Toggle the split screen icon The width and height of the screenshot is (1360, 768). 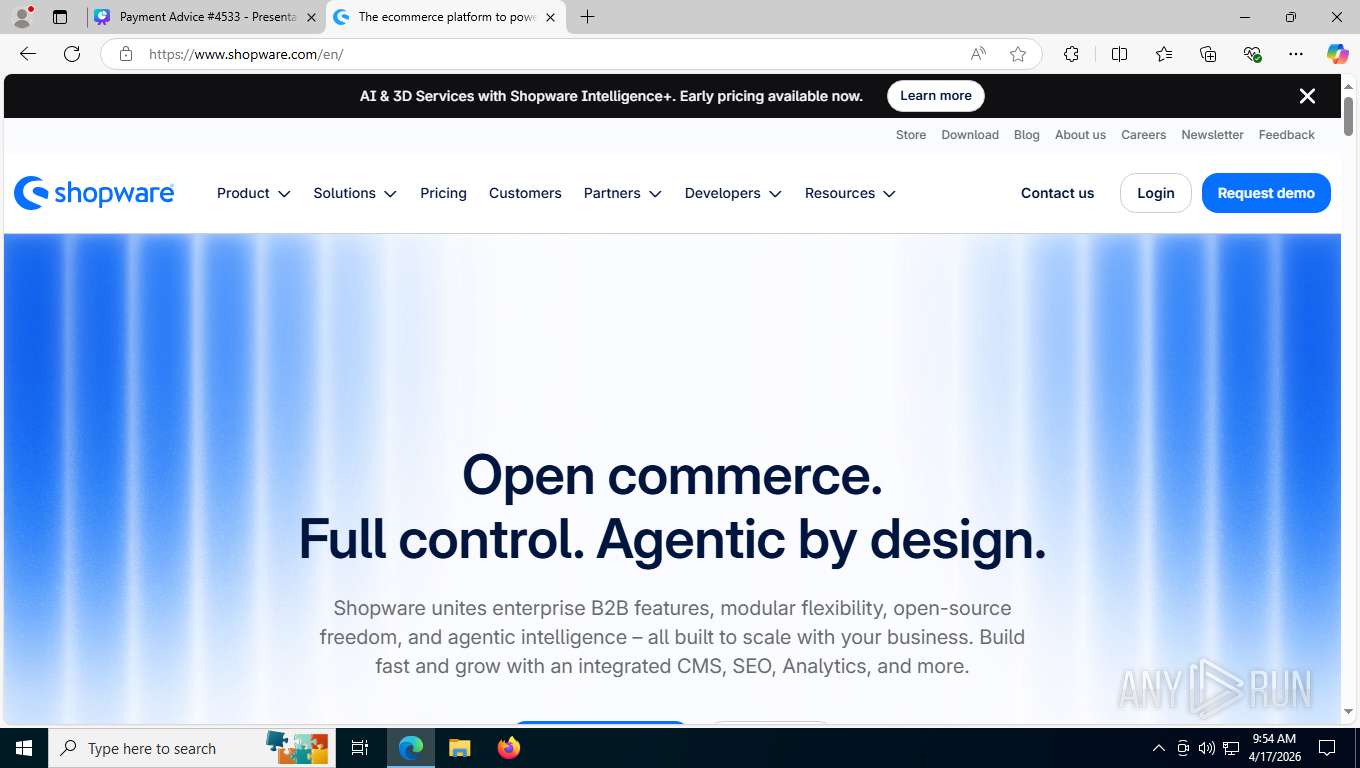click(1120, 54)
